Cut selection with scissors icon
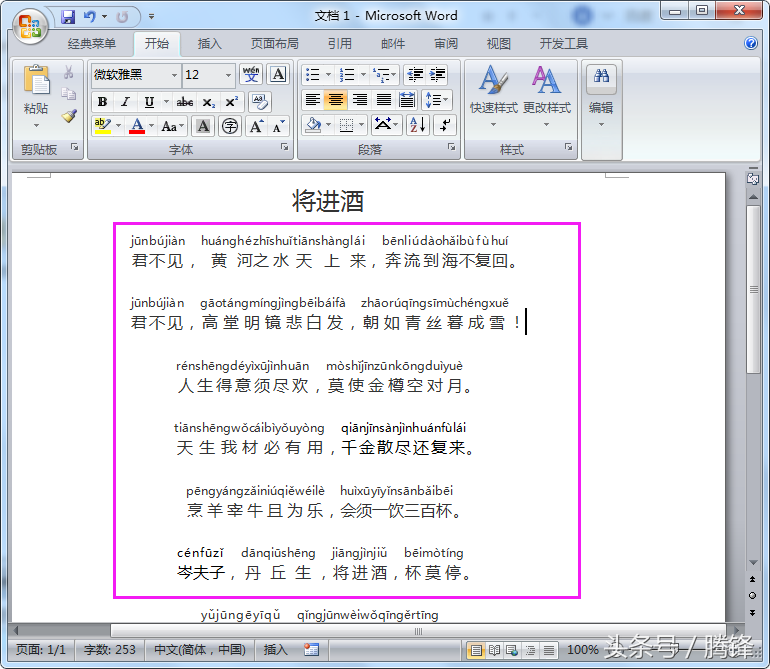The image size is (770, 669). click(x=69, y=73)
